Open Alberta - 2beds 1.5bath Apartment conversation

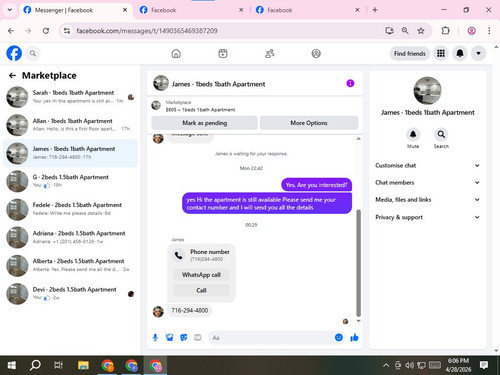[x=70, y=265]
